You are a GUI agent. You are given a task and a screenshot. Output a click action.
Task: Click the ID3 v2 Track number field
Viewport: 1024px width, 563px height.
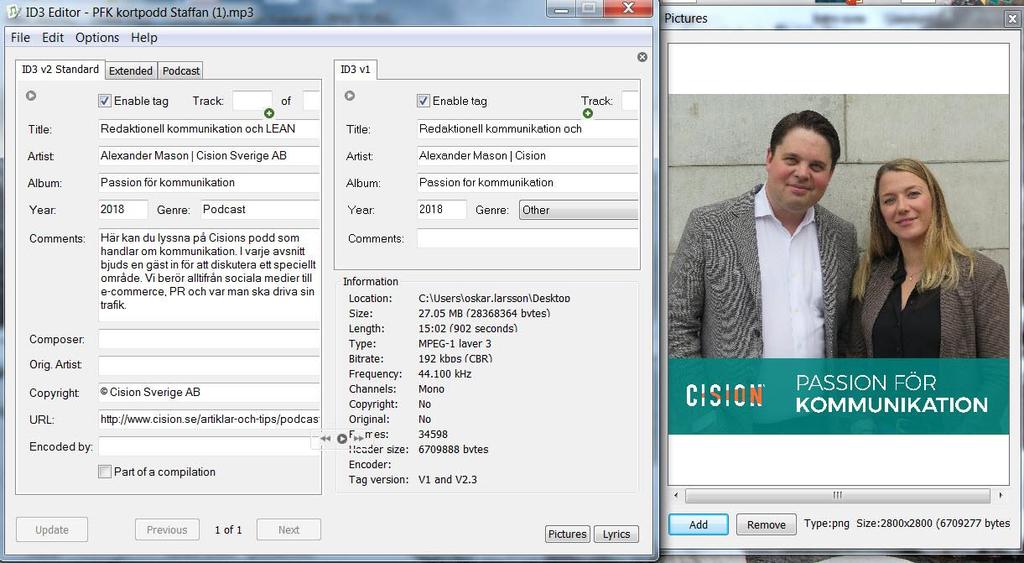tap(252, 101)
